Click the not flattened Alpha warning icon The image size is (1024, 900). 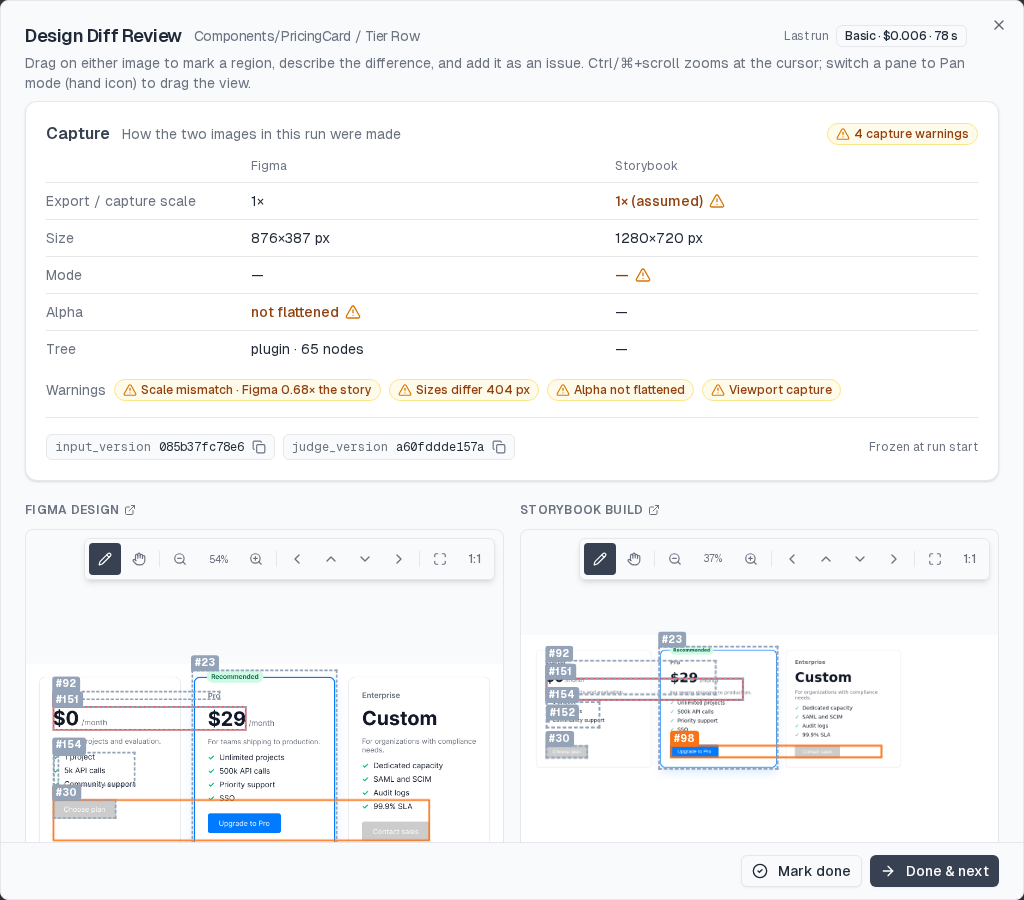[353, 312]
